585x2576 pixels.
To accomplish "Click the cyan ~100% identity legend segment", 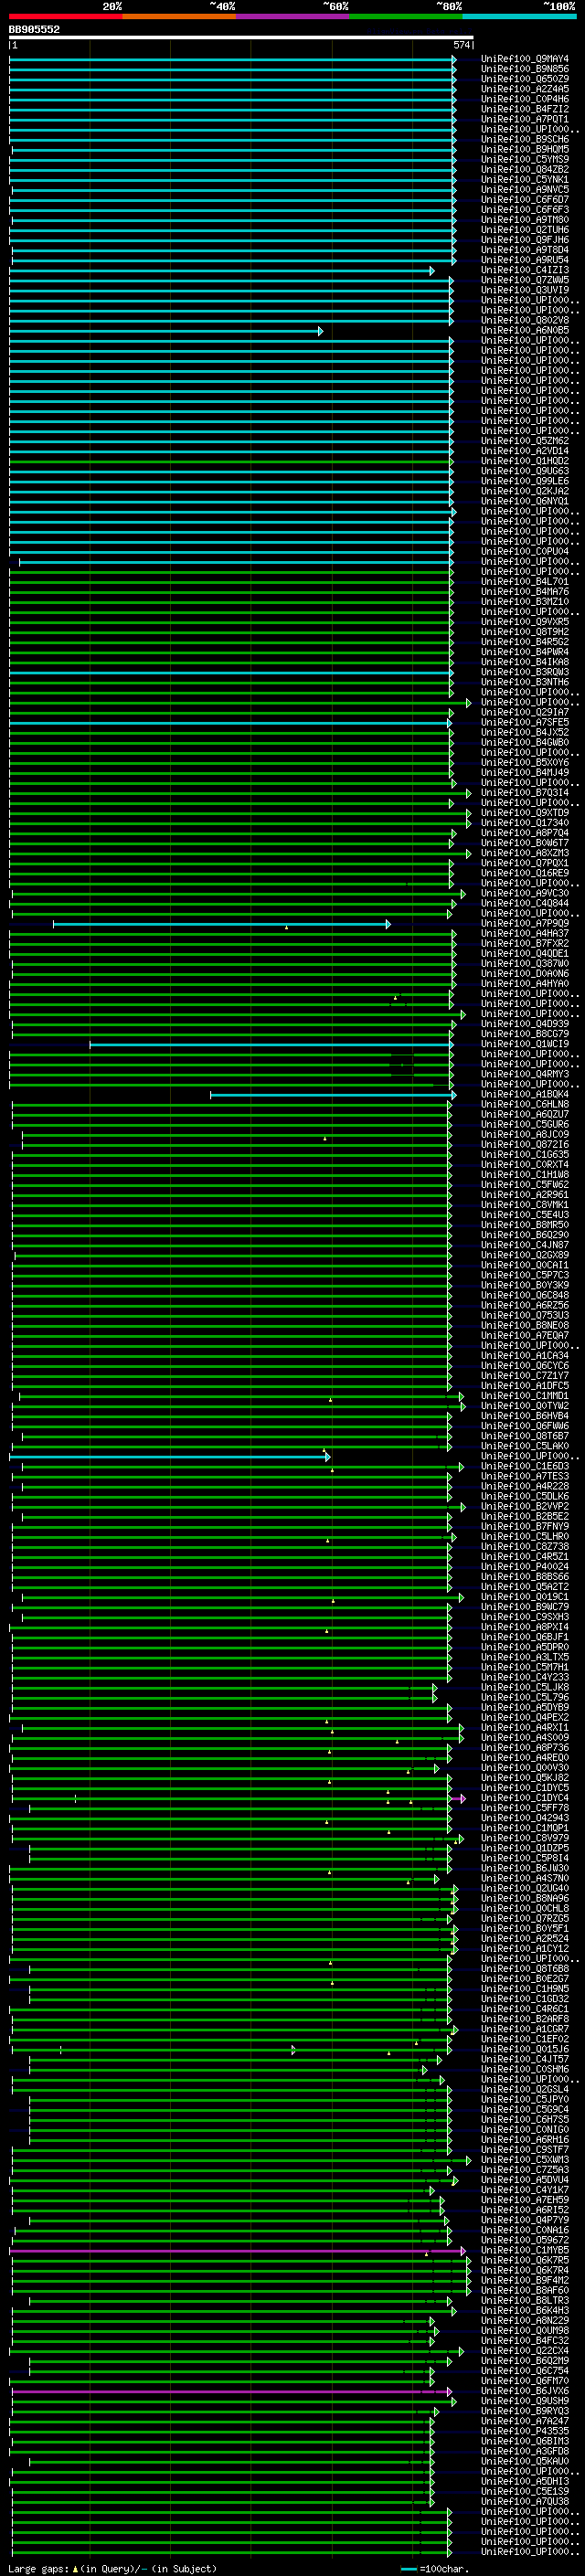I will point(520,17).
